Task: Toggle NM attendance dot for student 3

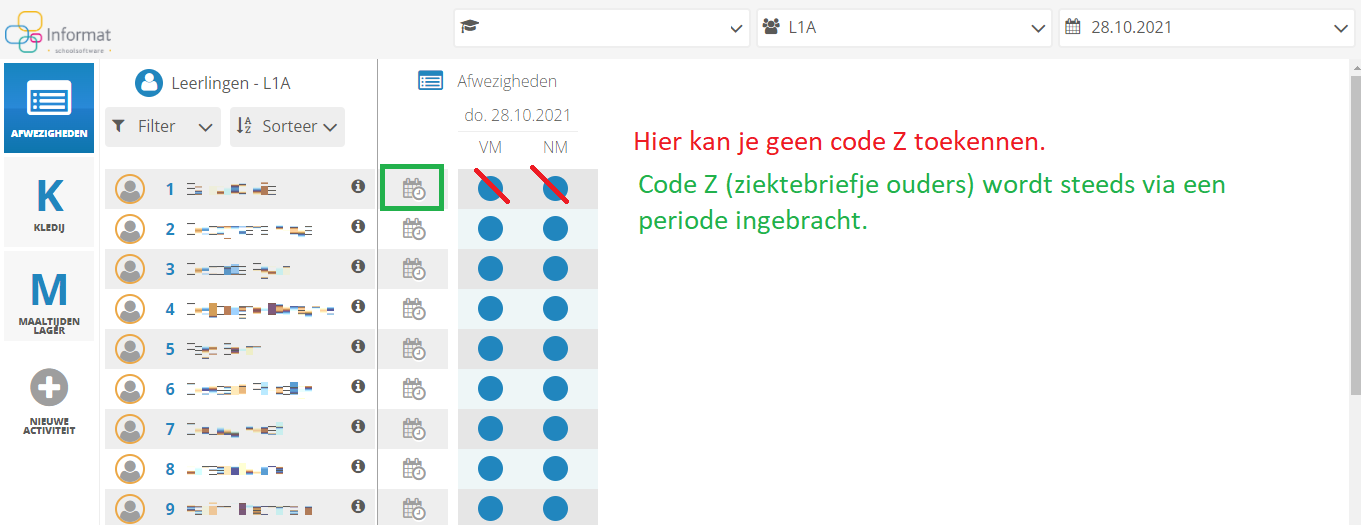Action: point(555,269)
